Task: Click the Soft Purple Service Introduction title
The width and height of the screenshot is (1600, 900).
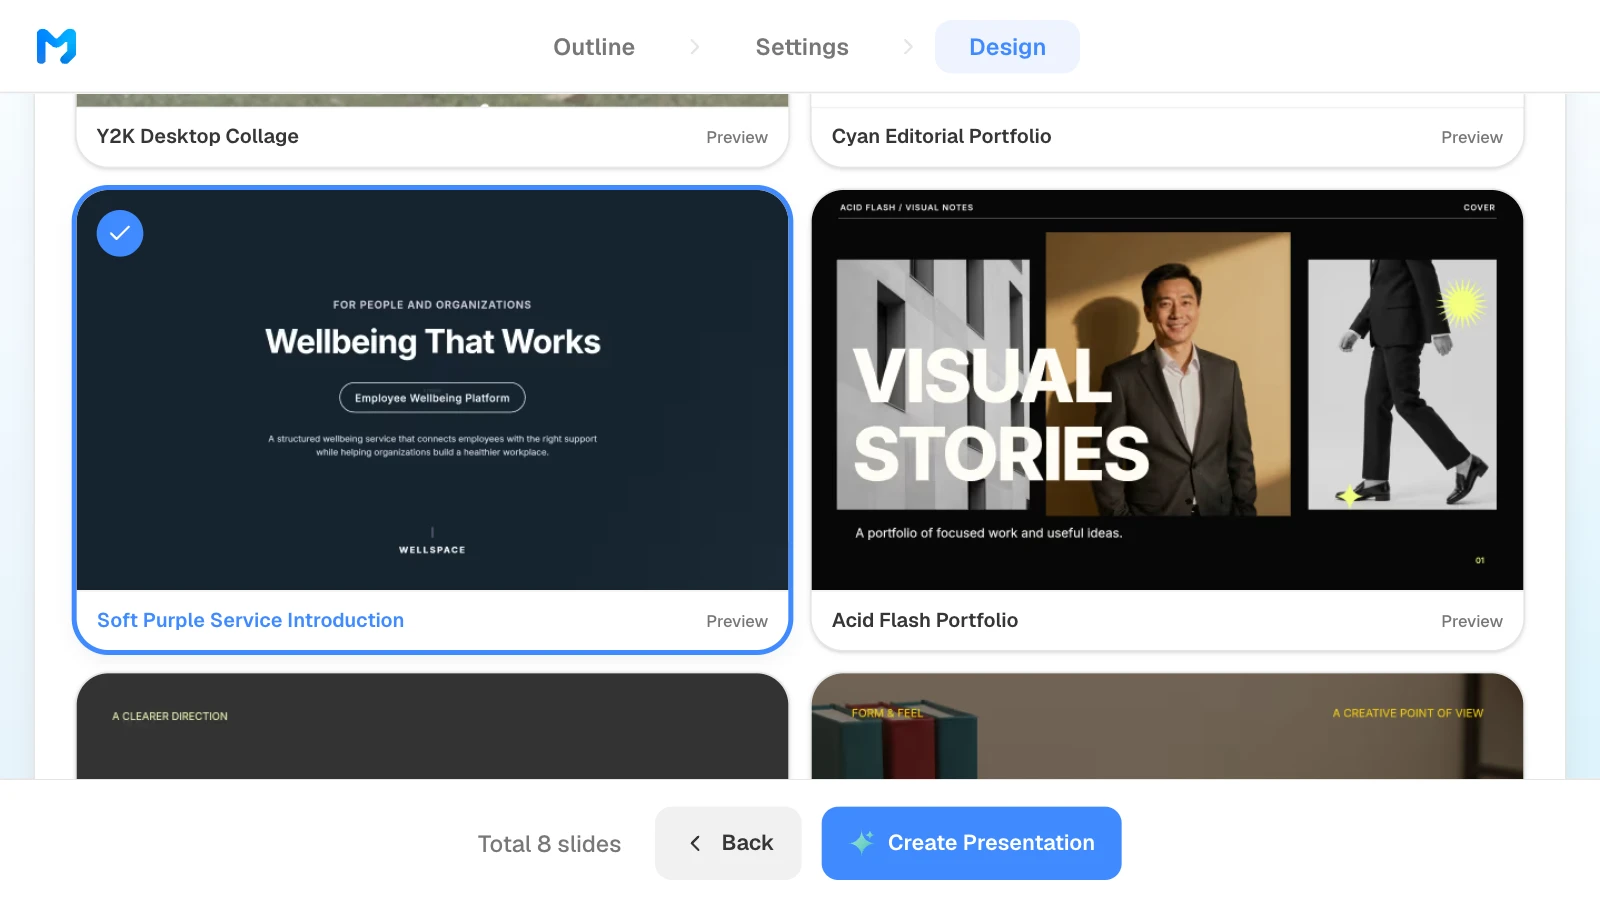Action: 250,620
